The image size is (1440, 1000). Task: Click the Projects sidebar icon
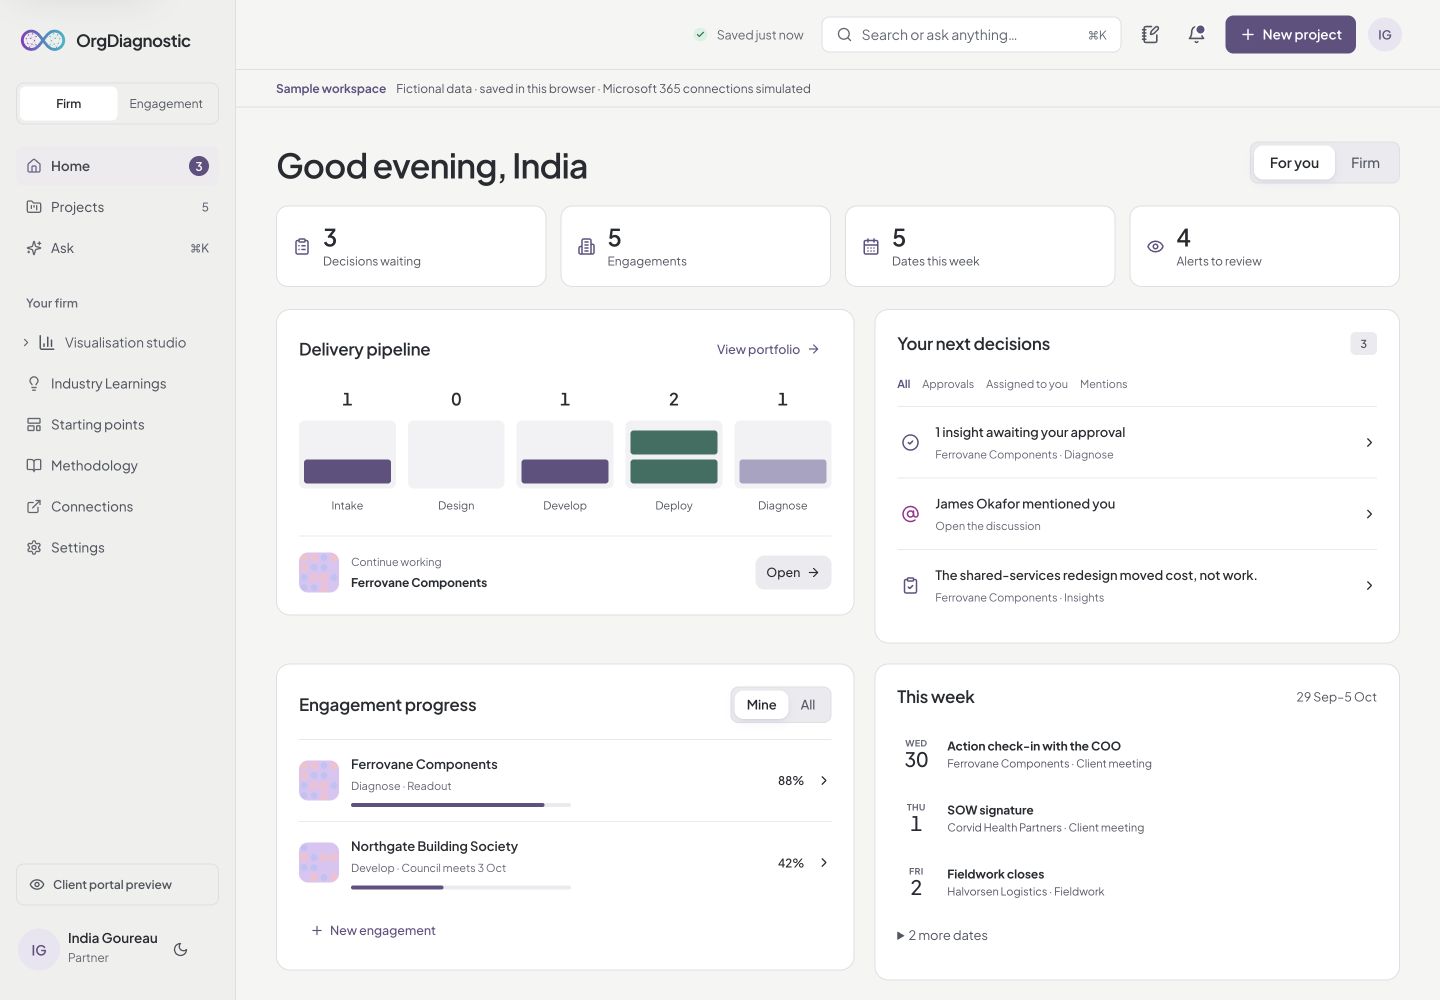34,207
